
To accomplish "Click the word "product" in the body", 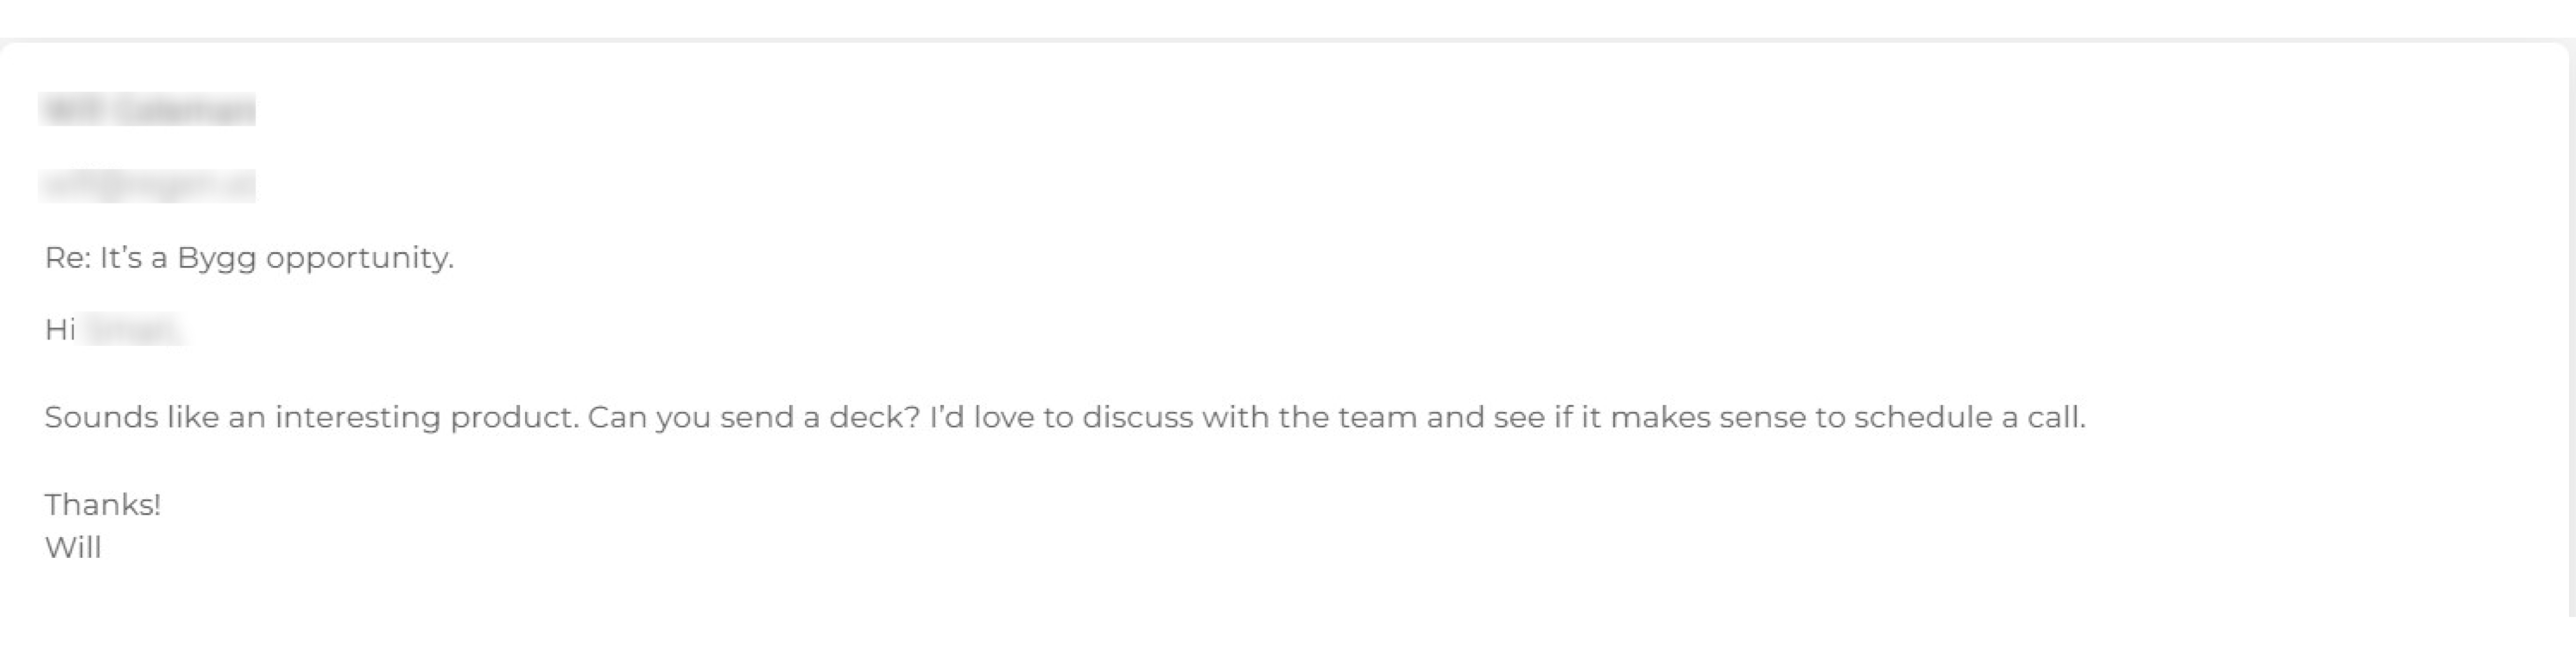I will click(x=513, y=417).
